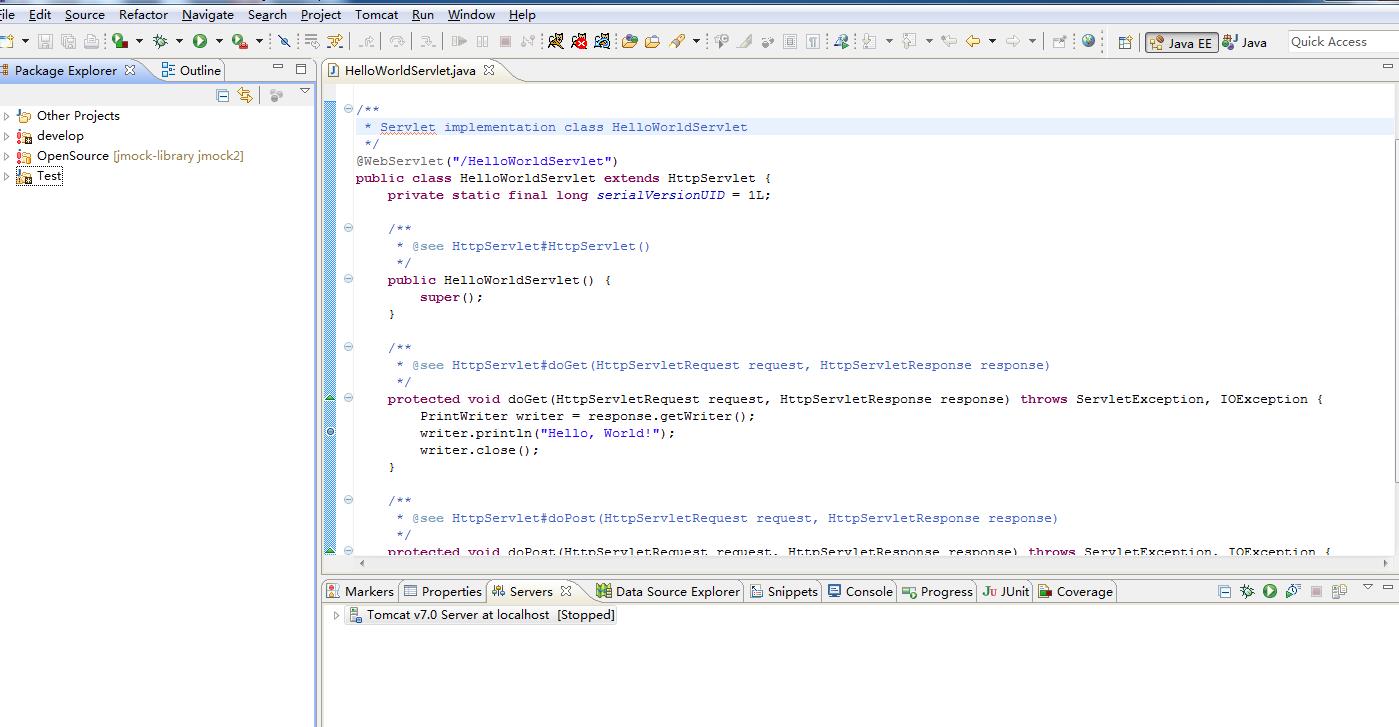Open the Tomcat menu
Image resolution: width=1399 pixels, height=727 pixels.
tap(377, 14)
